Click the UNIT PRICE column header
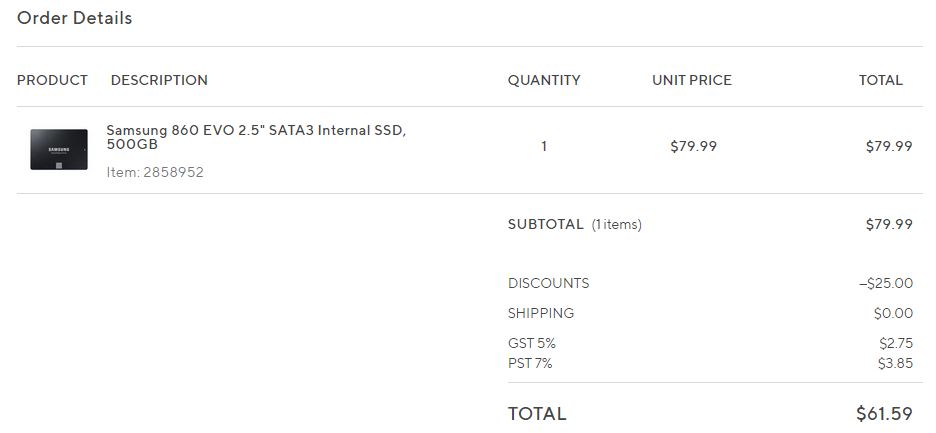The height and width of the screenshot is (433, 936). click(x=692, y=80)
